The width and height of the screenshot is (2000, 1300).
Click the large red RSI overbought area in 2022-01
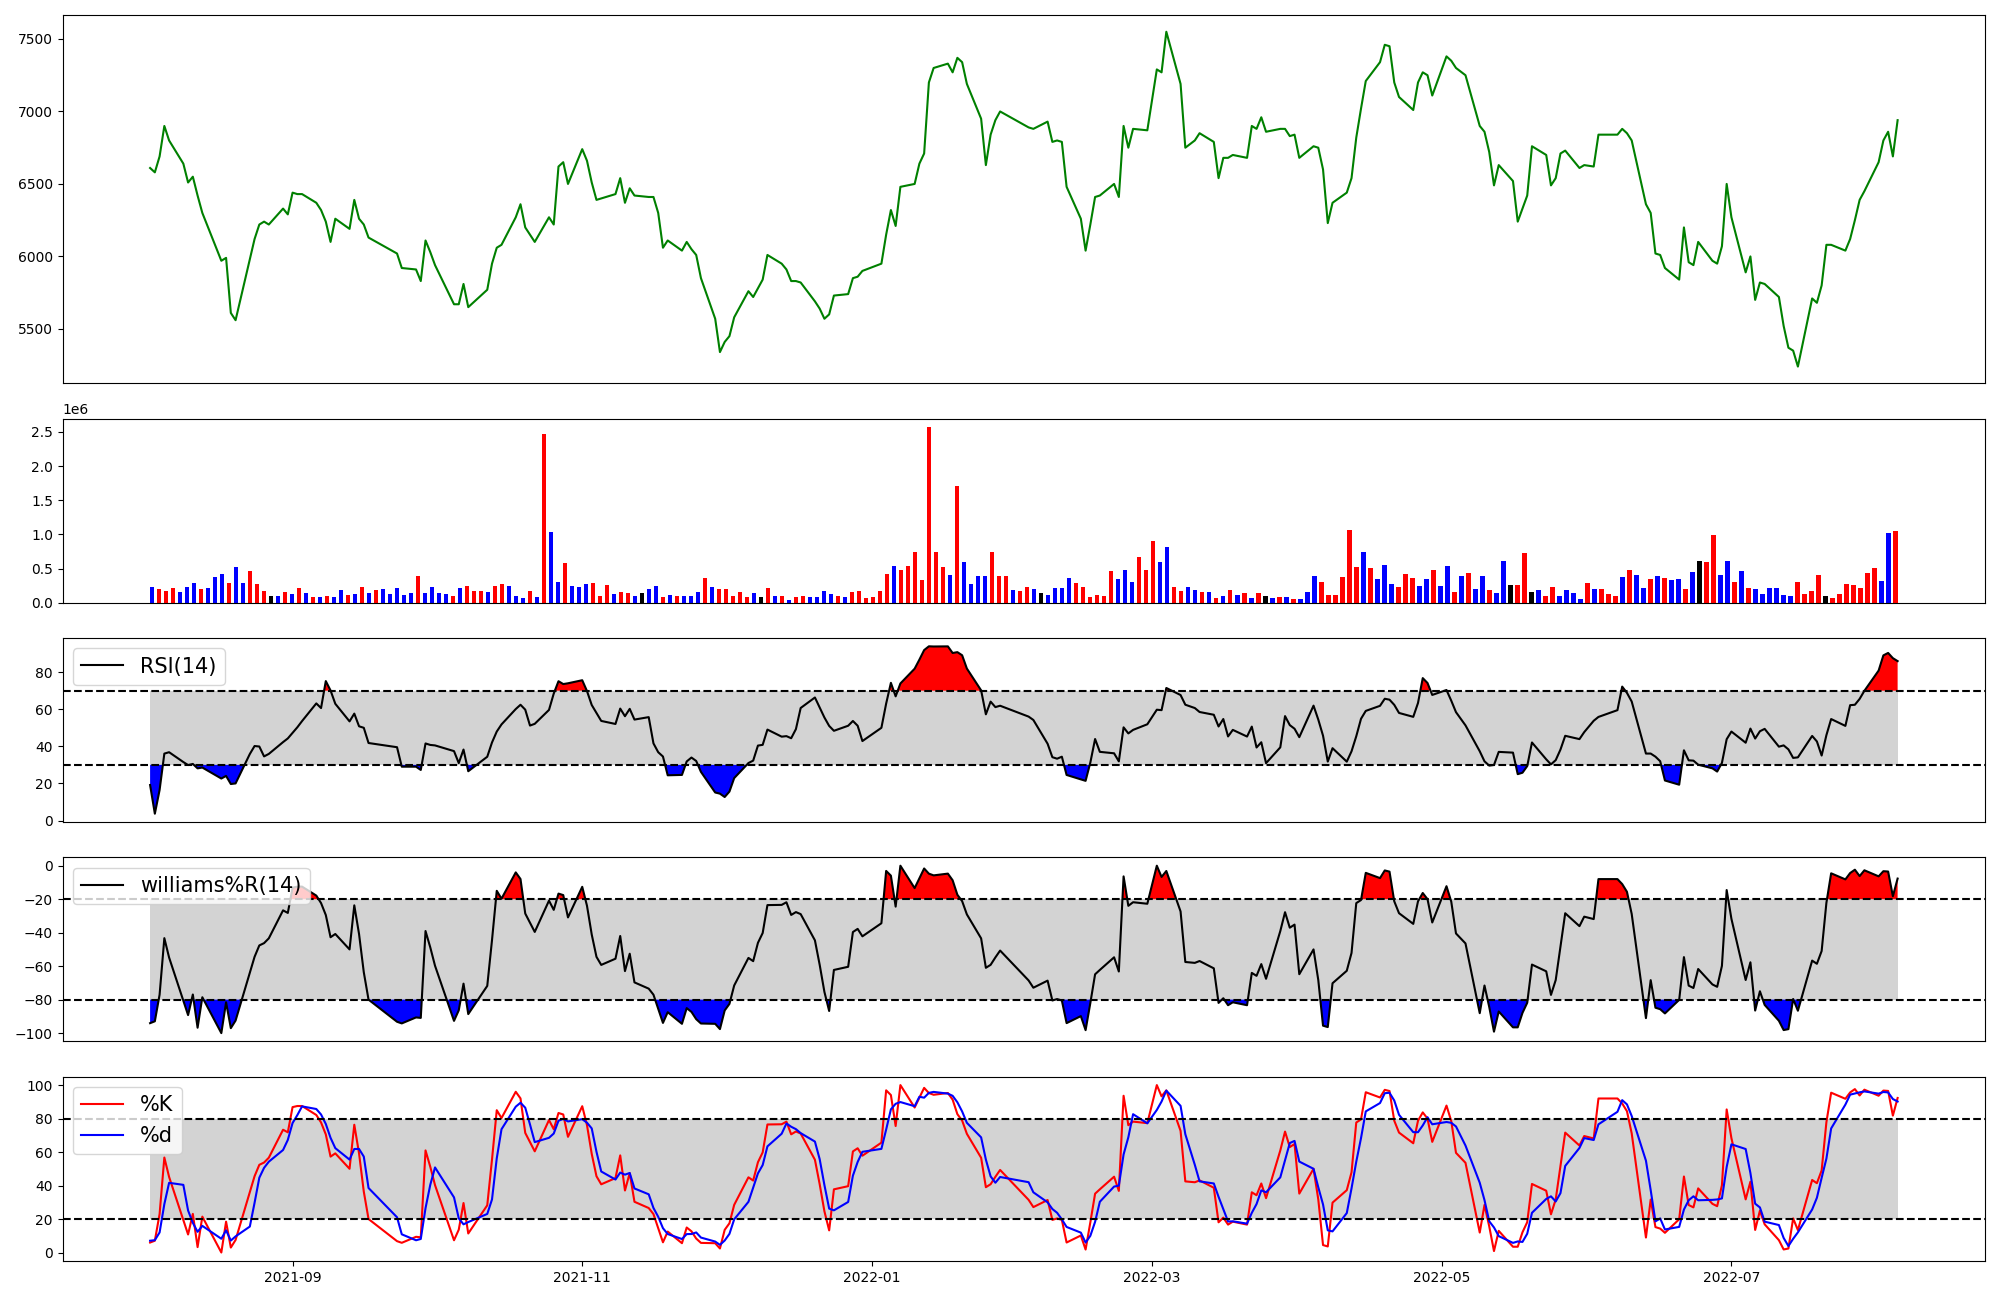click(x=938, y=670)
